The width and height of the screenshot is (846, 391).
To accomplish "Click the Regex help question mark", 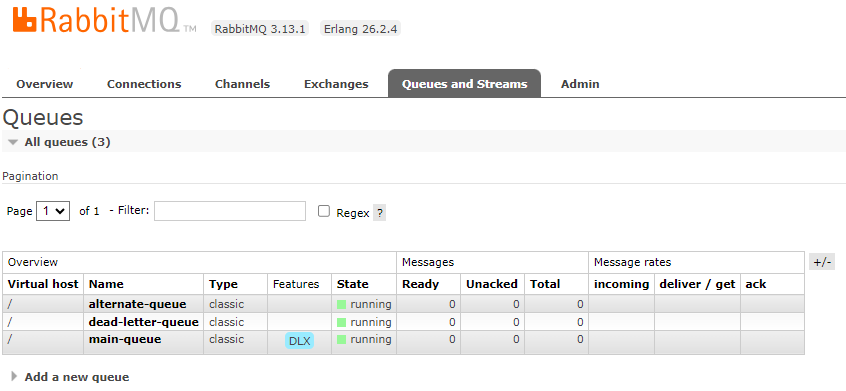I will (379, 212).
